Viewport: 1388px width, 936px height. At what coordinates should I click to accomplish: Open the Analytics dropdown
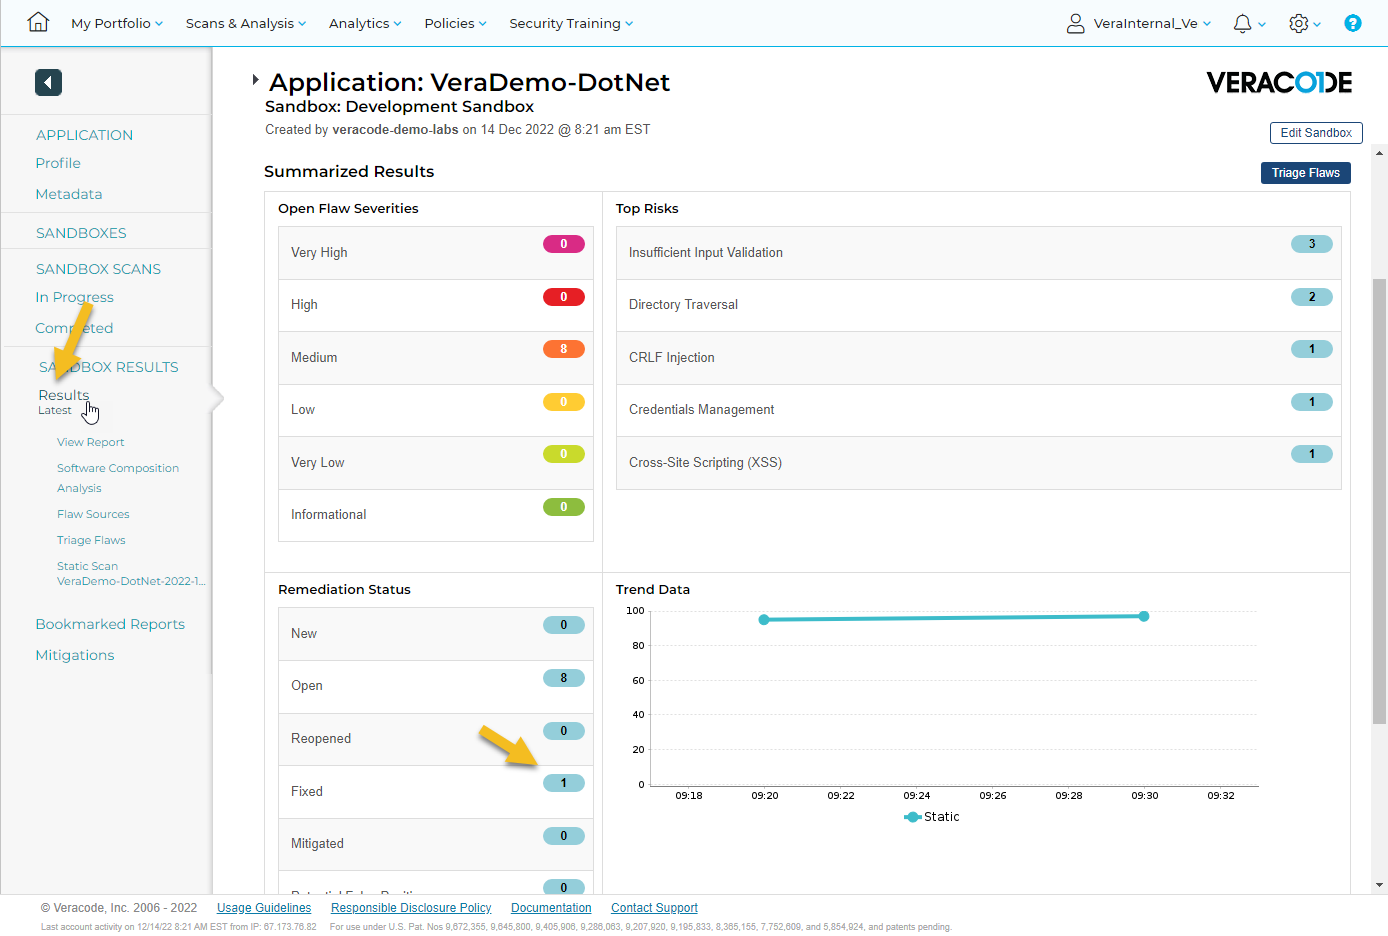[x=365, y=23]
